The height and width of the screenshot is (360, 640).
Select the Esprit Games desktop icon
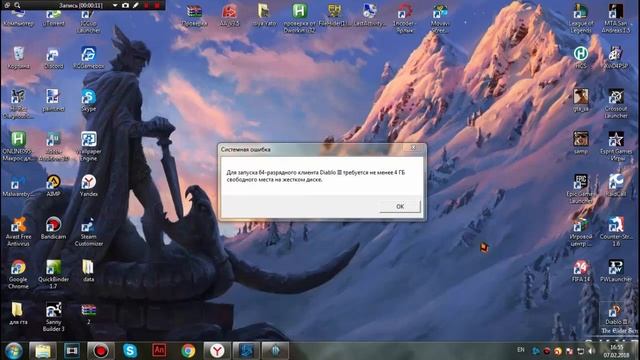coord(616,146)
